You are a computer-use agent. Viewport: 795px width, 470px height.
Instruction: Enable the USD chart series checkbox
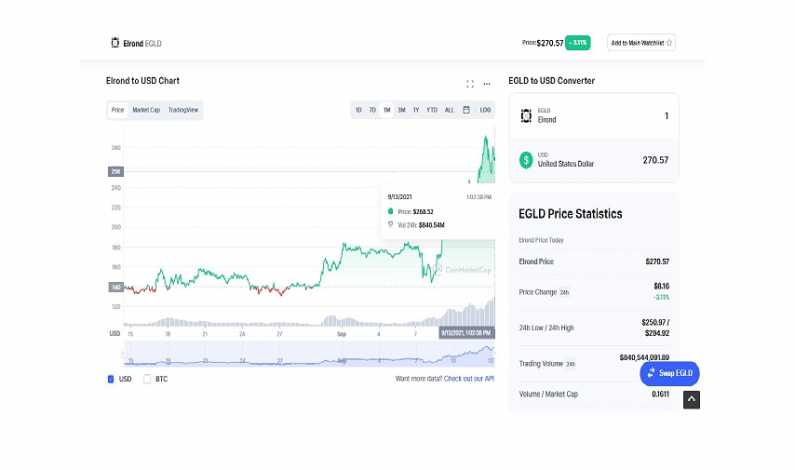(x=111, y=379)
